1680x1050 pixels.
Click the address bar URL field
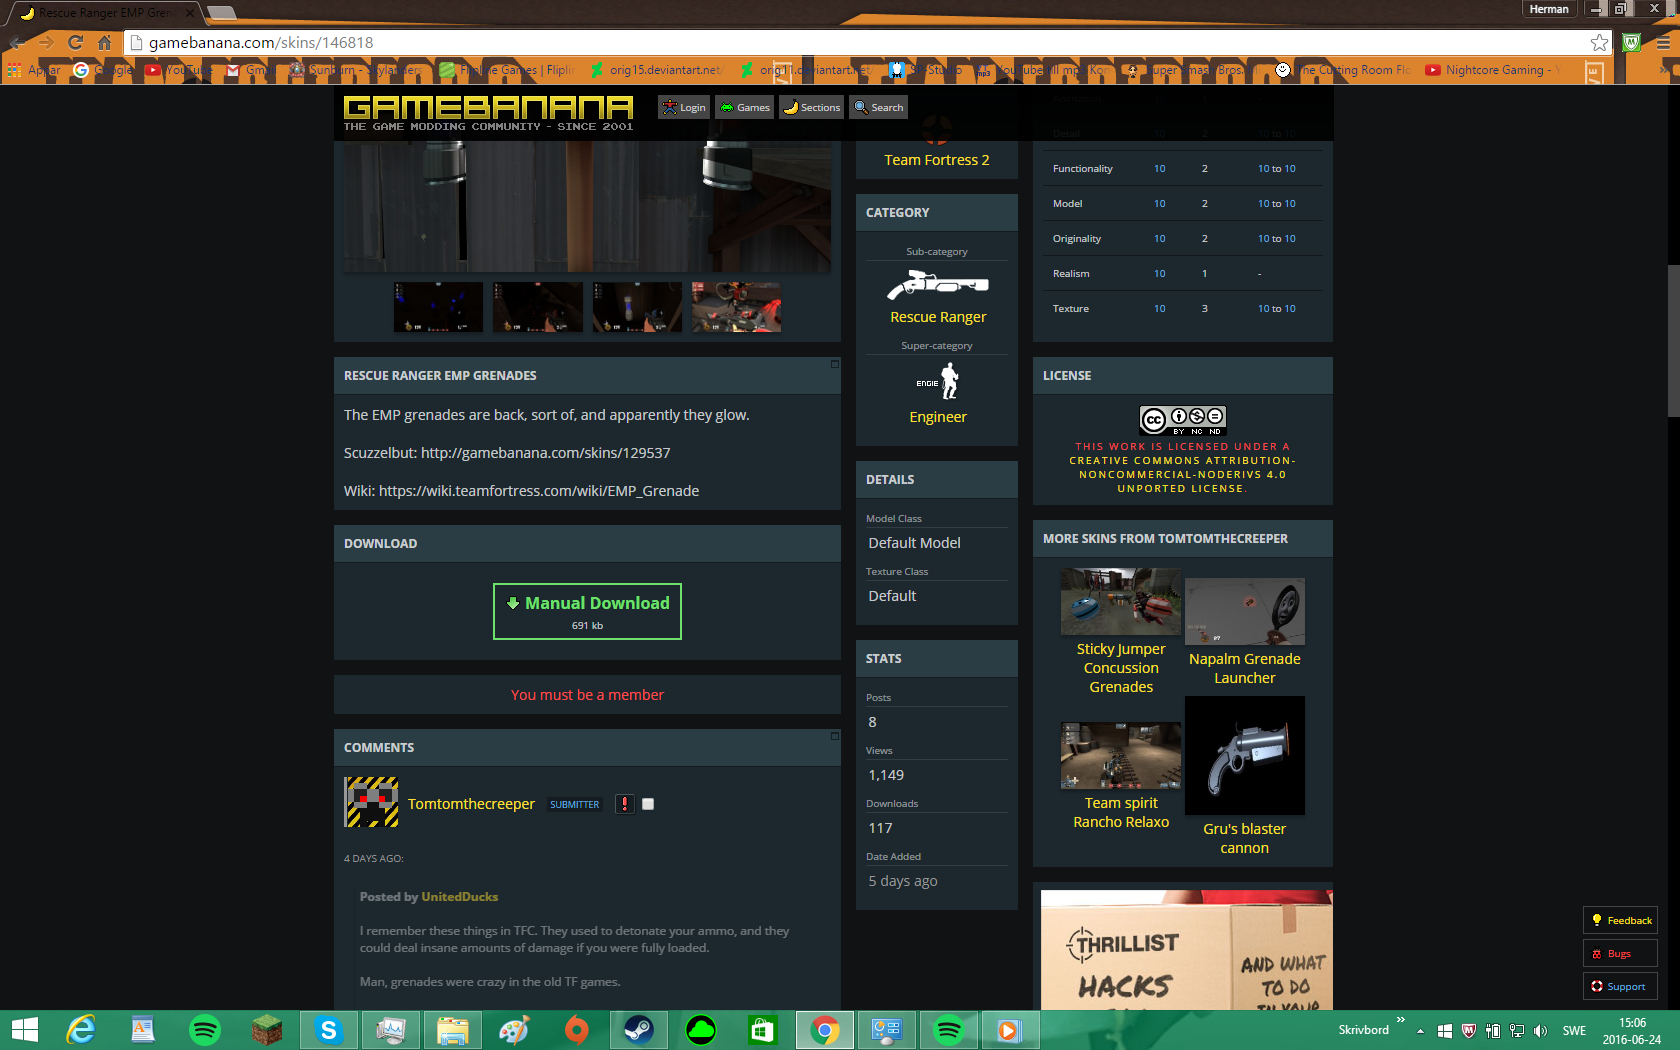click(860, 43)
